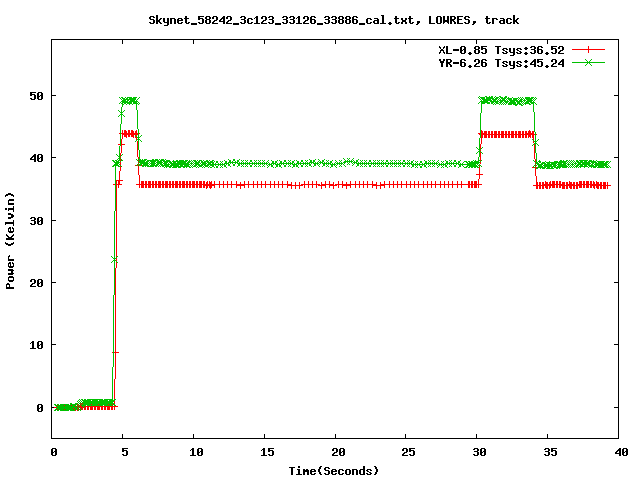The image size is (640, 480).
Task: Click y-axis tick label 20
Action: coord(36,283)
